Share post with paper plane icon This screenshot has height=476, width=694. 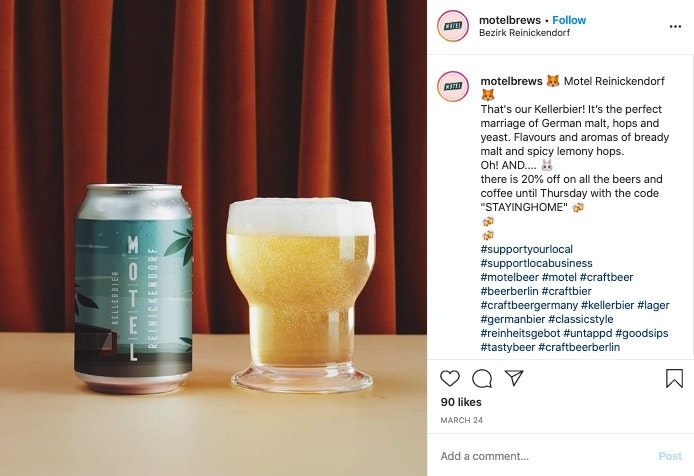pos(514,378)
